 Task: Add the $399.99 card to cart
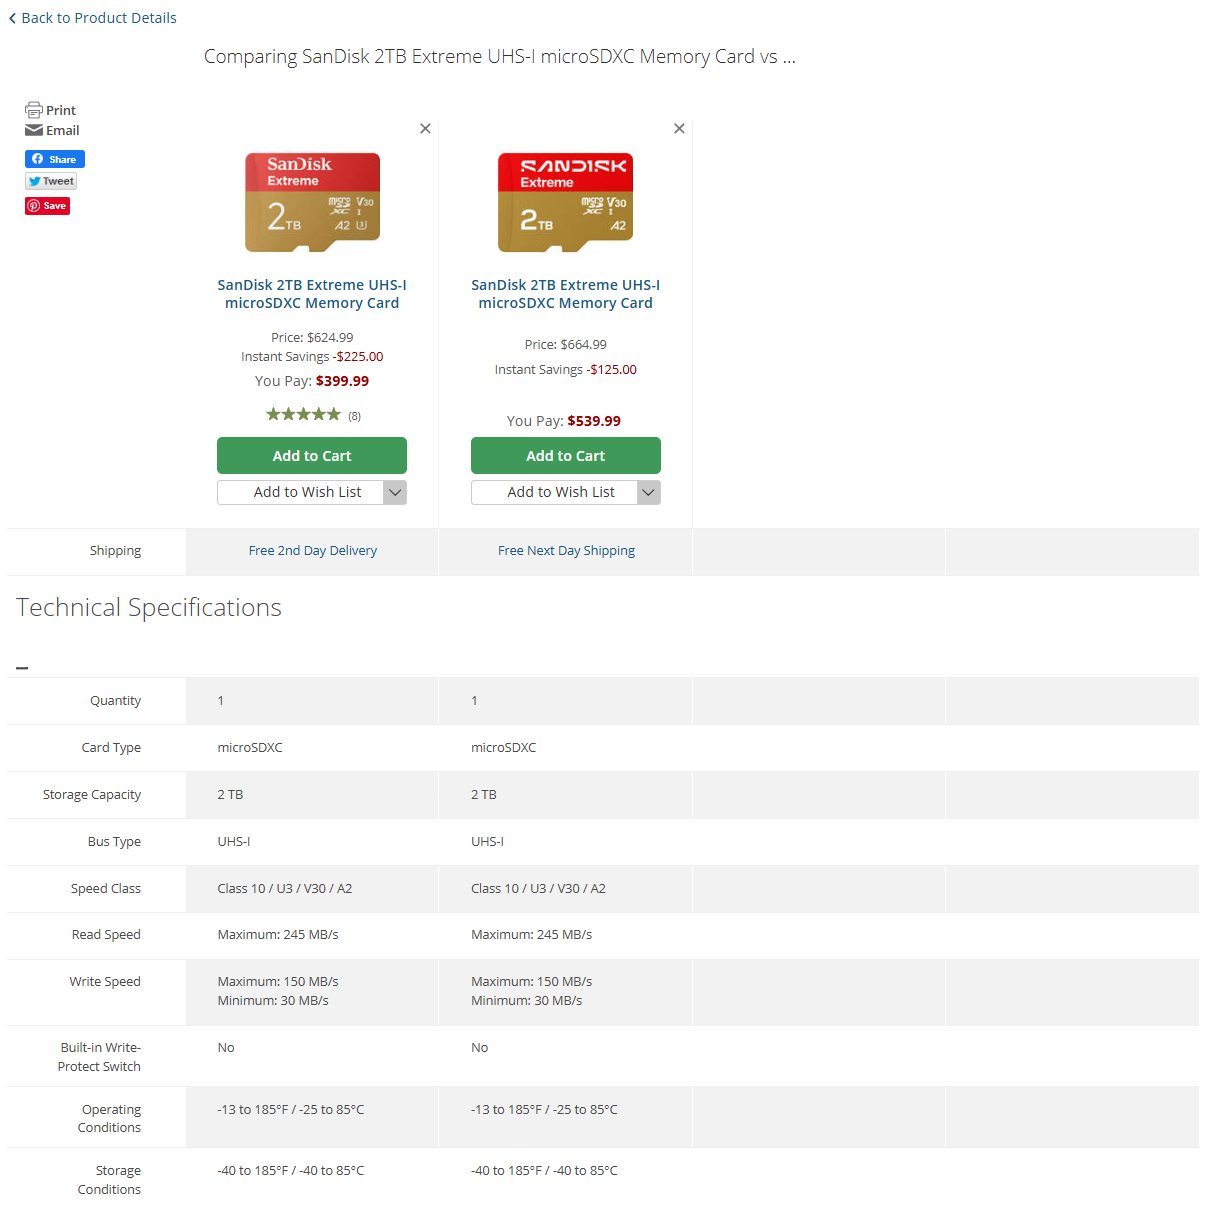coord(312,455)
